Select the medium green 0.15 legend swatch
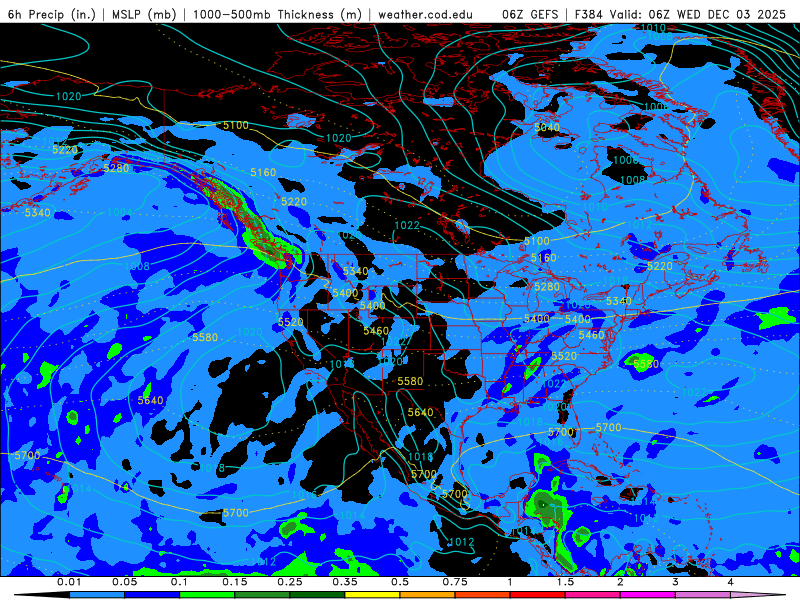Viewport: 800px width, 600px height. 262,595
